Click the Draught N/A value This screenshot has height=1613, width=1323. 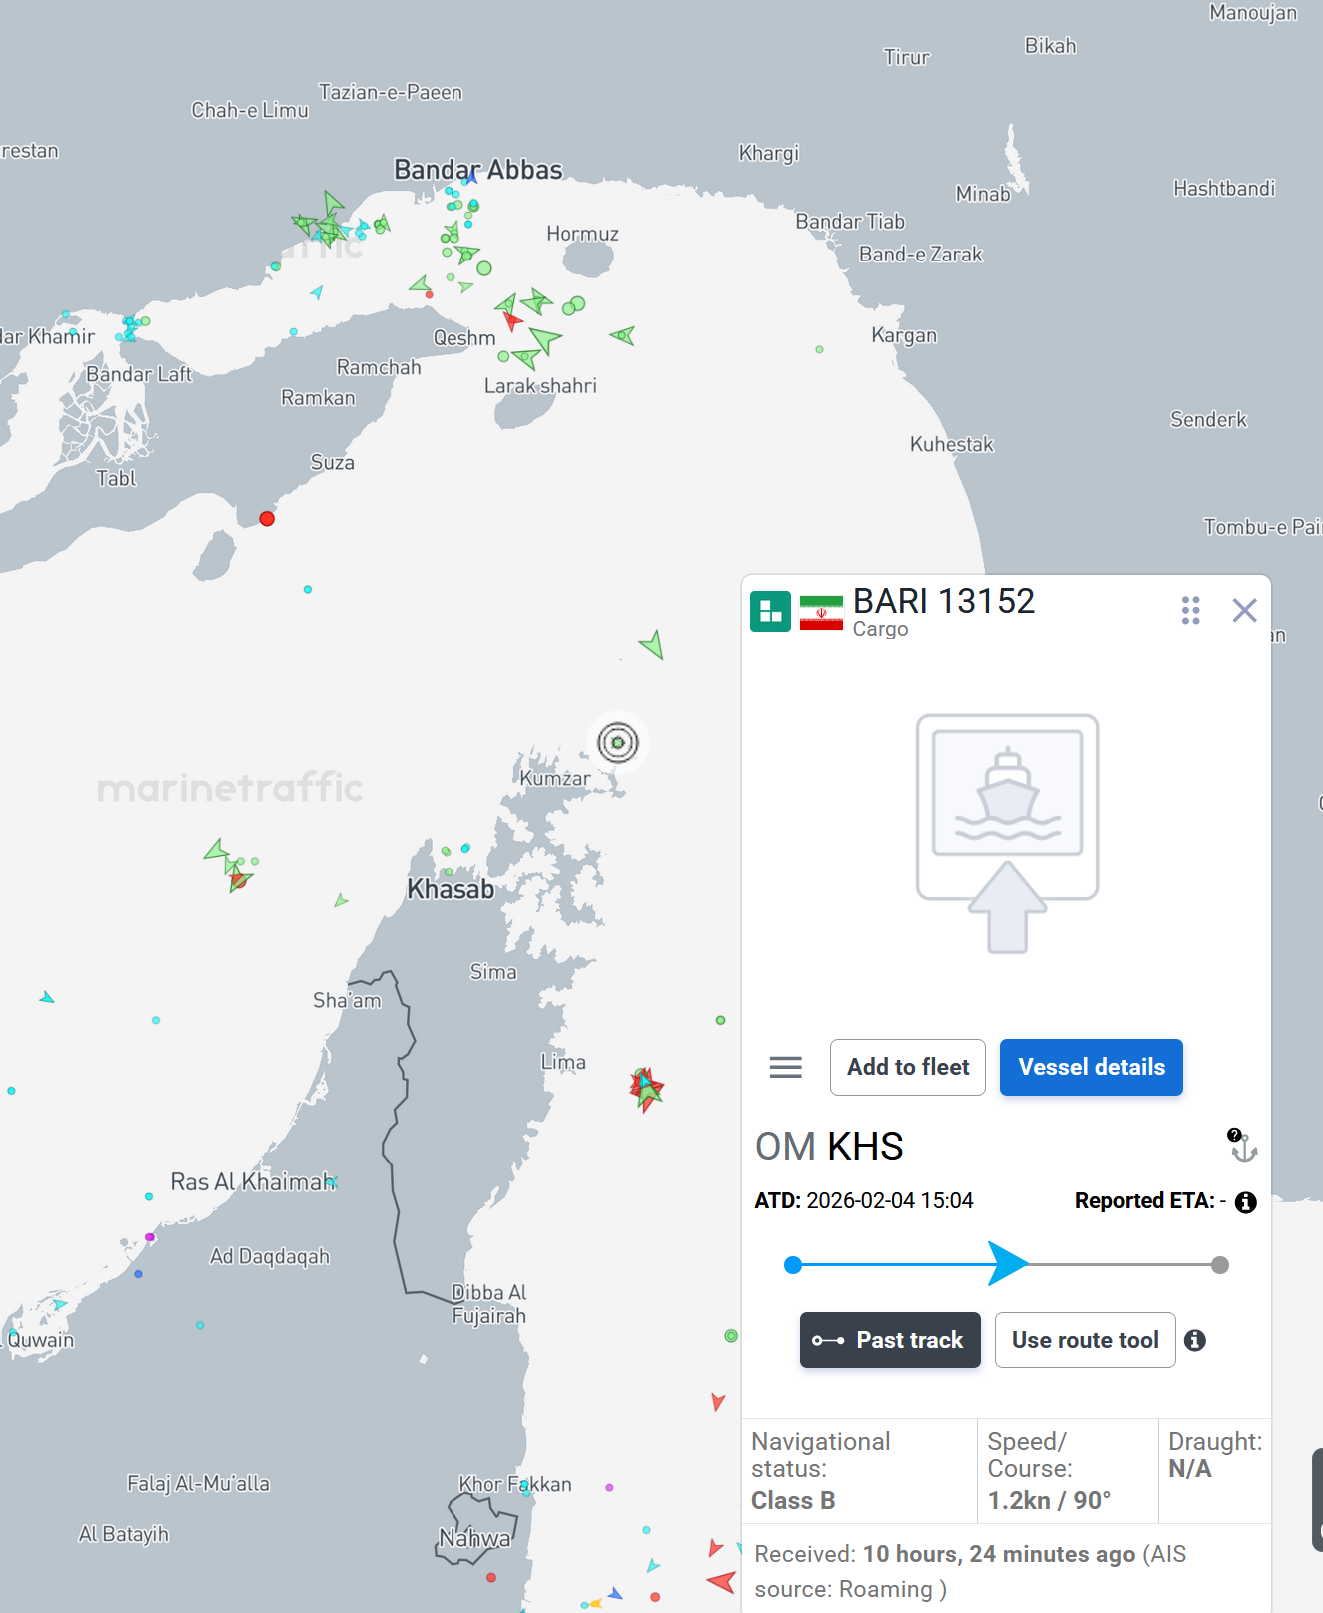tap(1190, 1468)
